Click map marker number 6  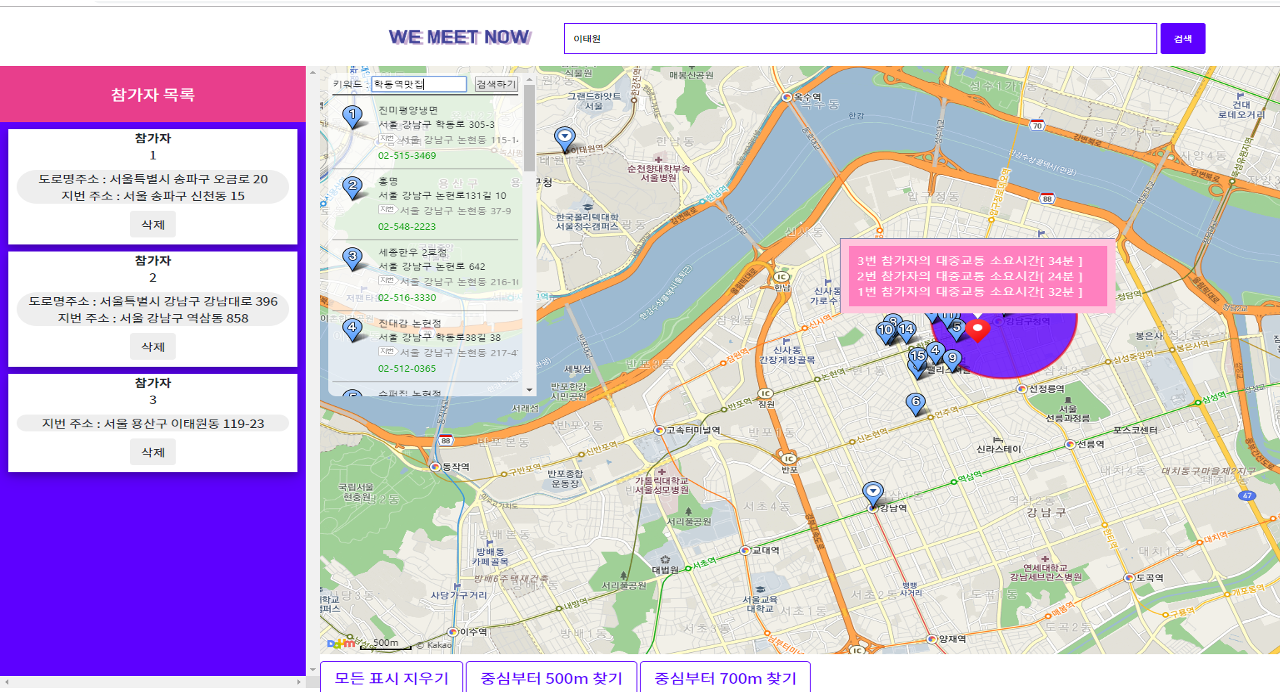tap(915, 404)
